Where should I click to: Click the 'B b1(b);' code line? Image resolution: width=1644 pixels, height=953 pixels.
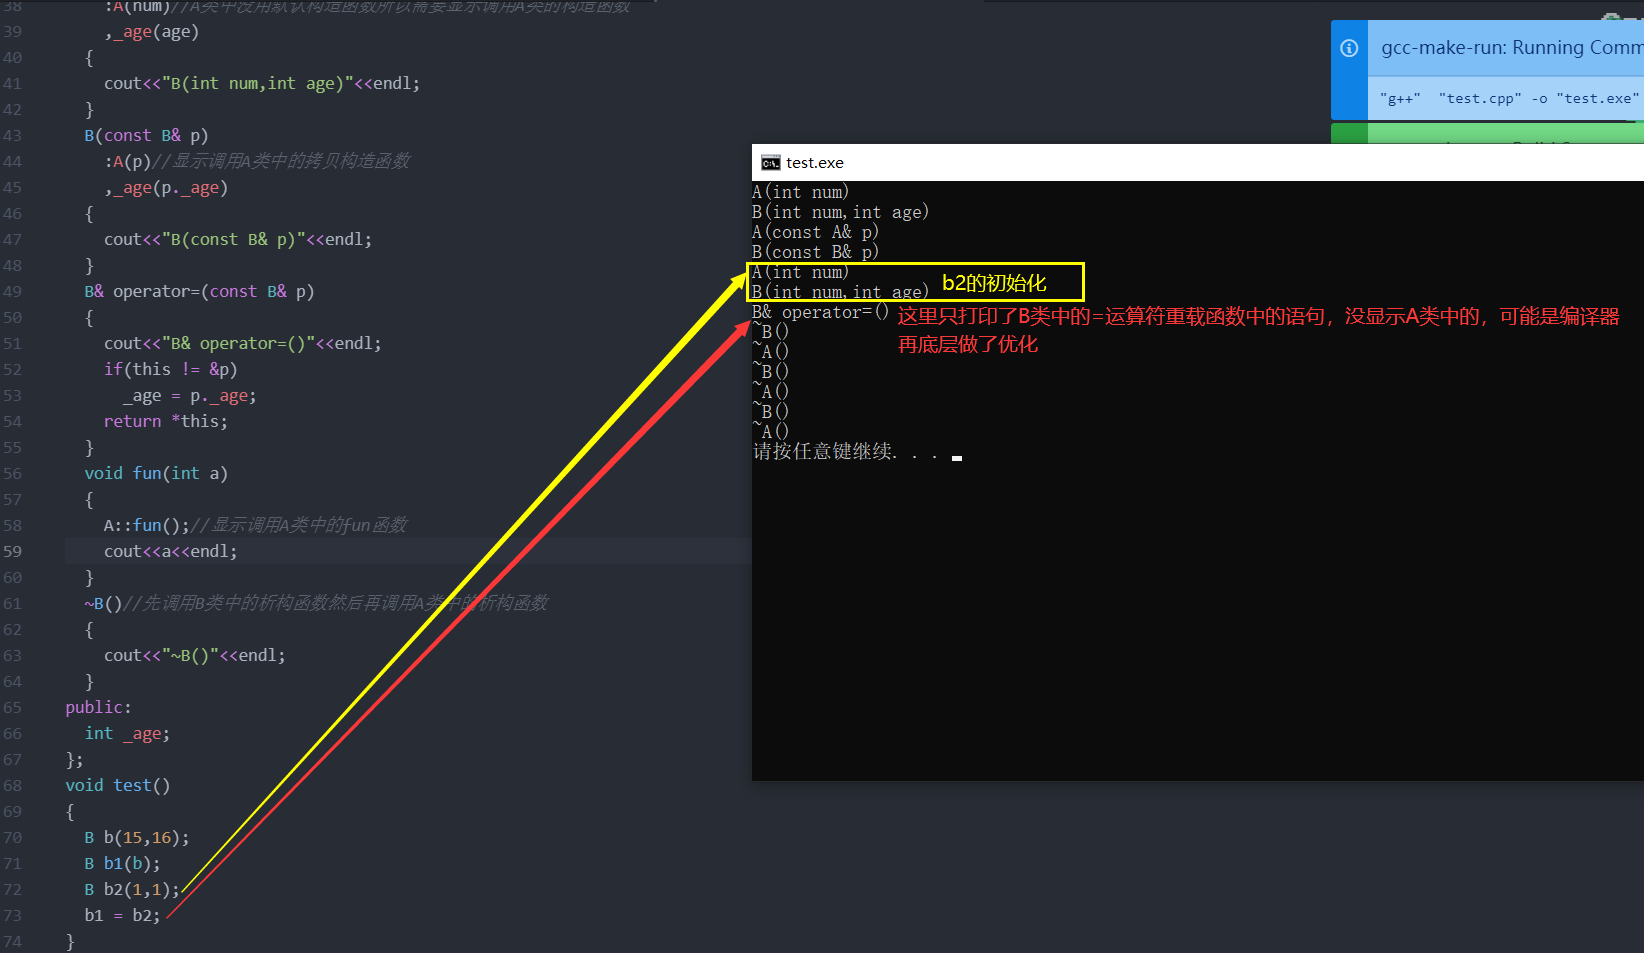[122, 863]
